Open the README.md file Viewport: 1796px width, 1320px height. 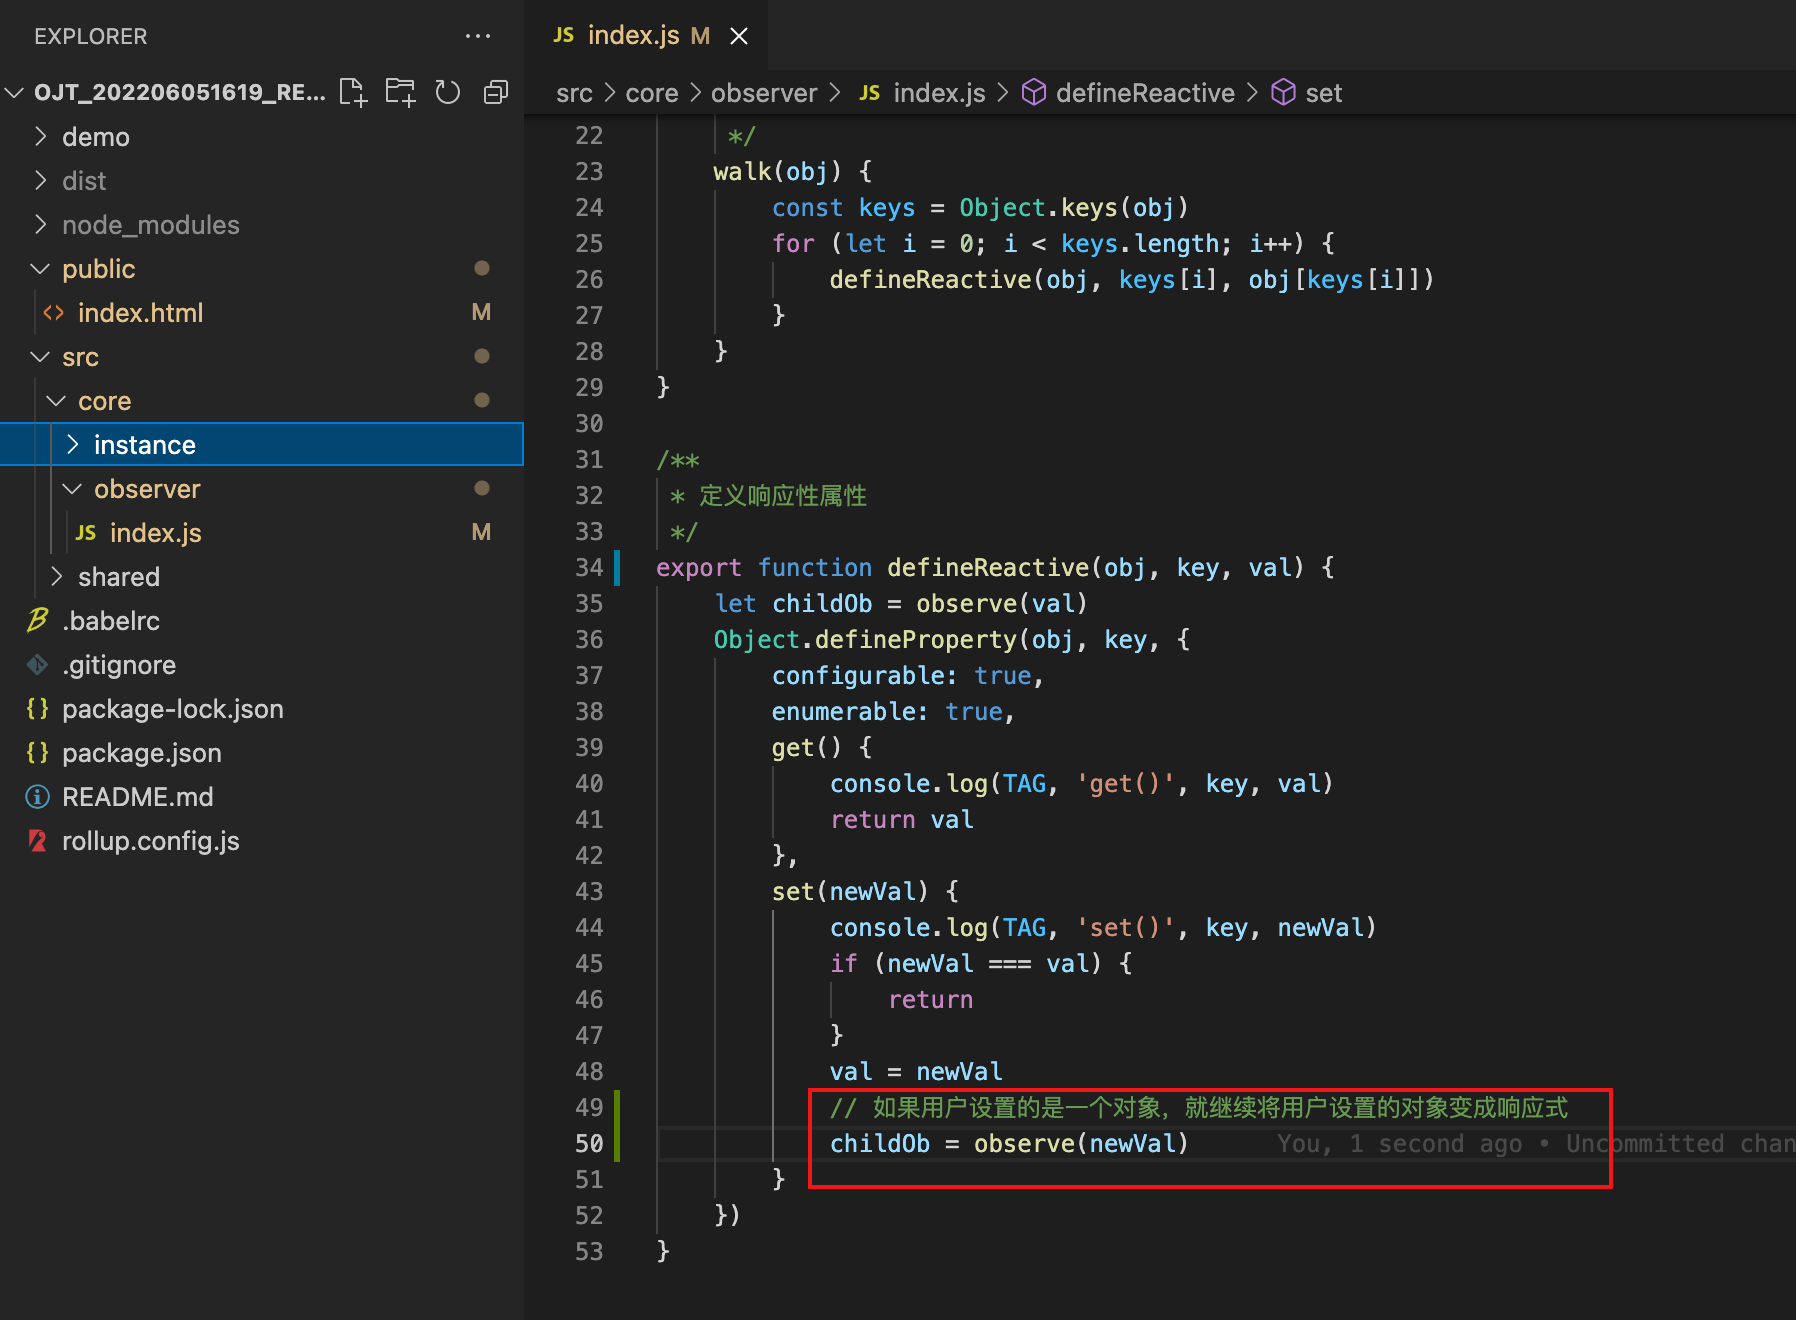(262, 797)
